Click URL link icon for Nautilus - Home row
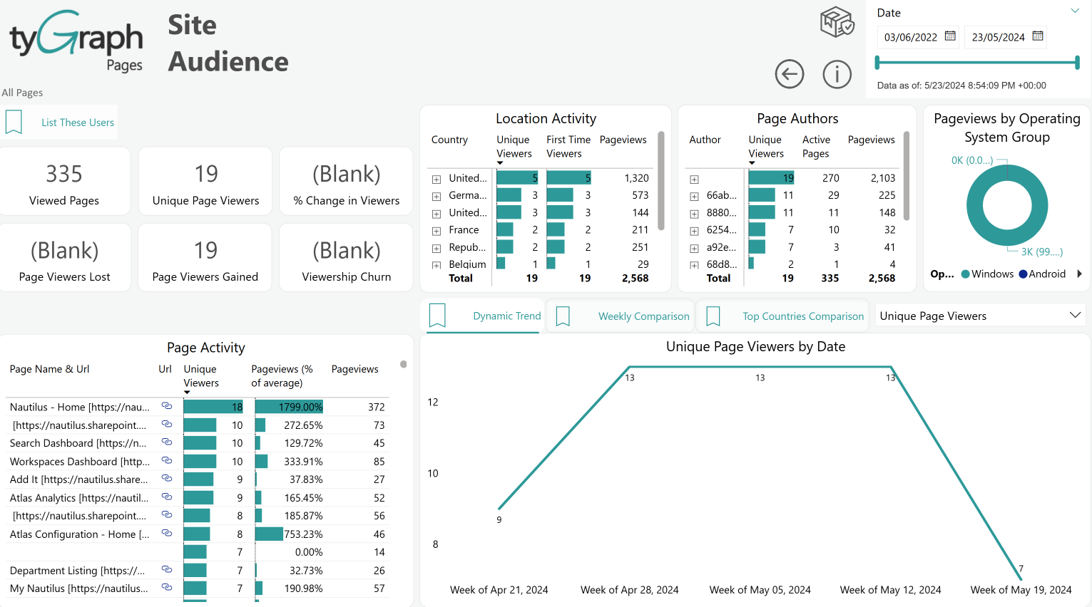 point(166,406)
